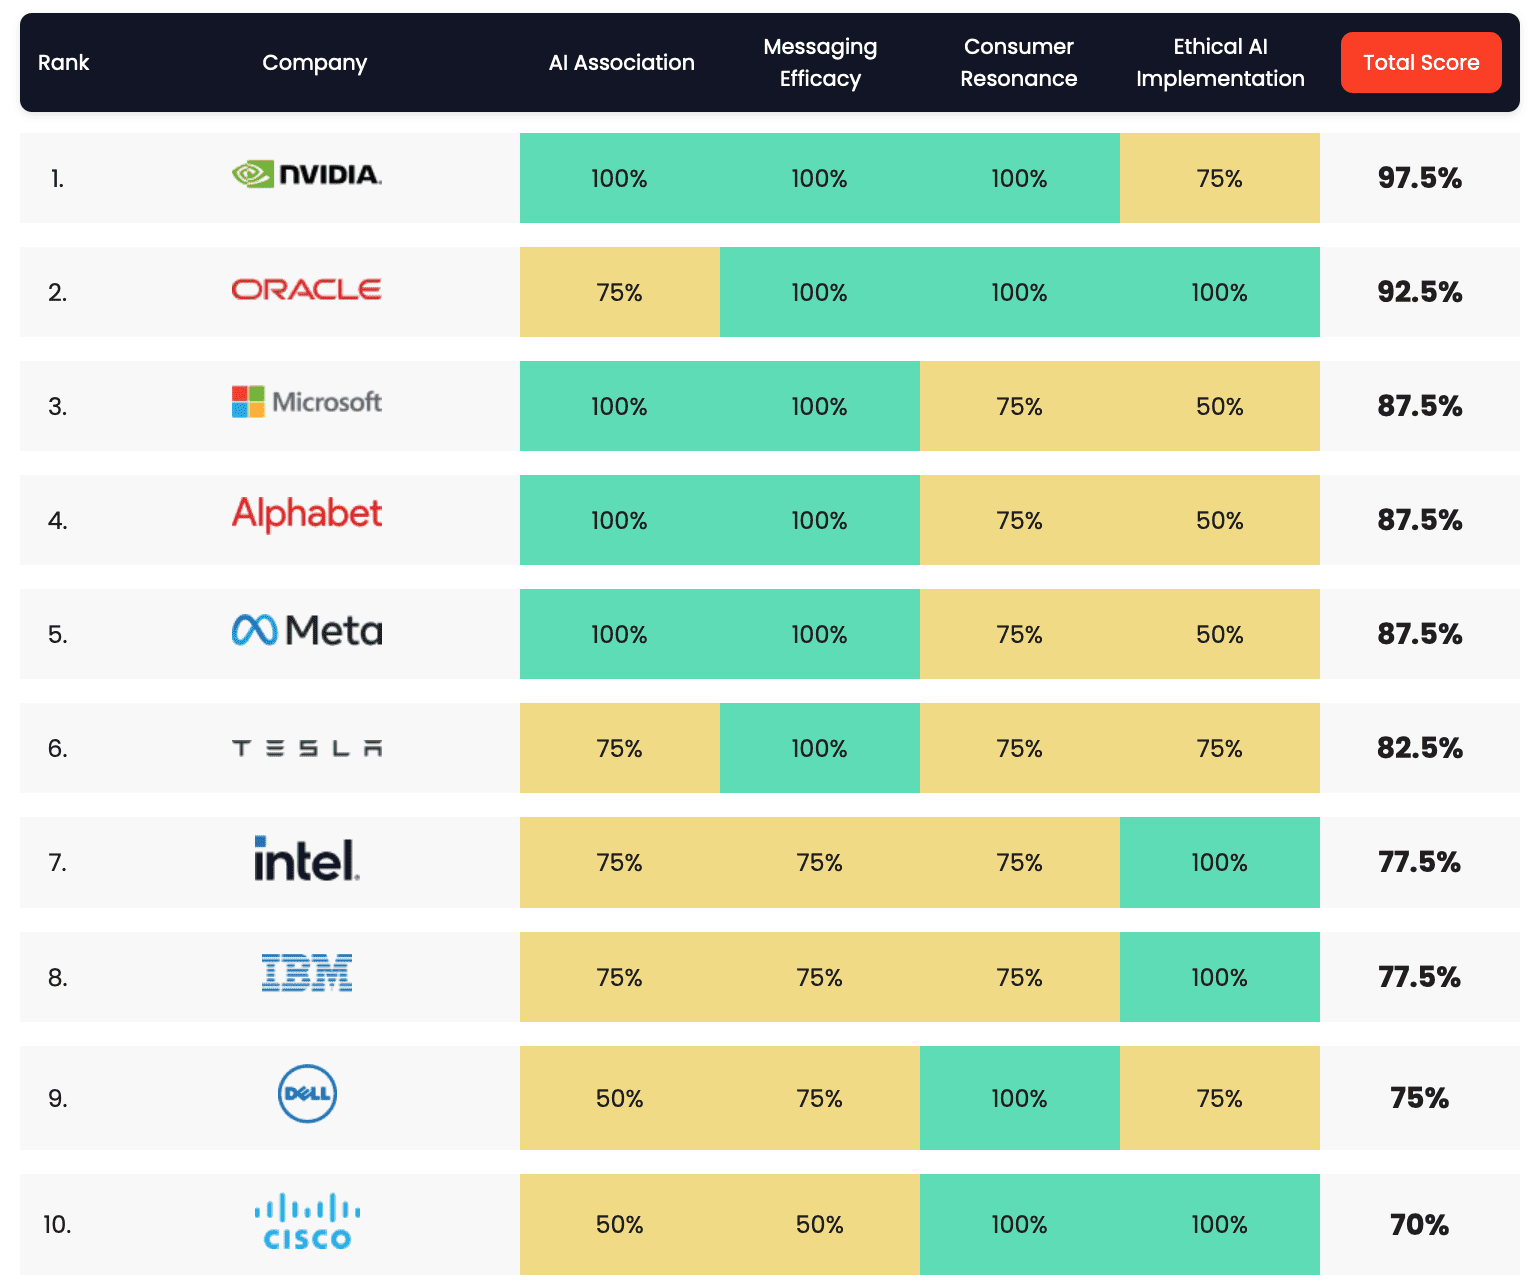Click the AI Association column header
Screen dimensions: 1530x1286
621,62
